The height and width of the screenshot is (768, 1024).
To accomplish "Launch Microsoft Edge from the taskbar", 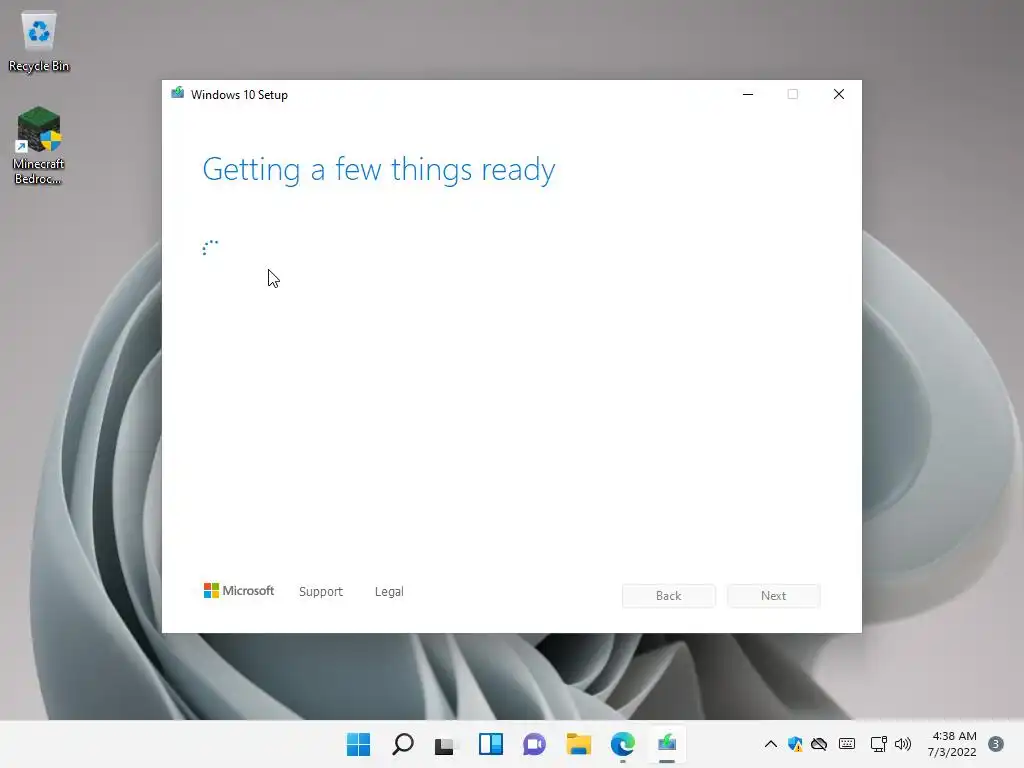I will tap(622, 744).
